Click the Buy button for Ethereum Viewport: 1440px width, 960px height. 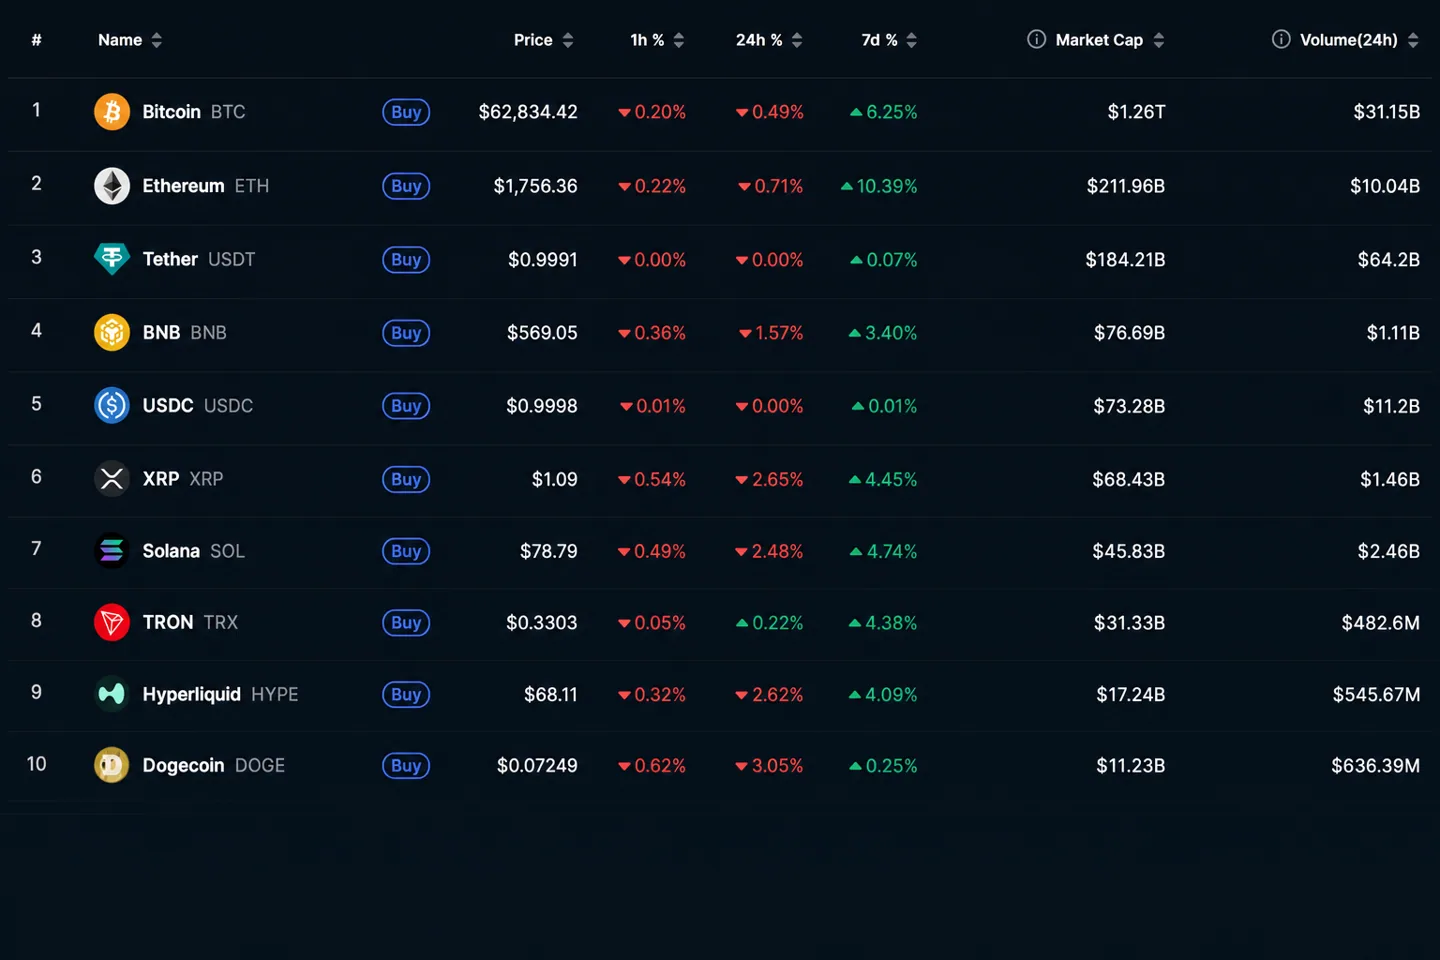(406, 186)
